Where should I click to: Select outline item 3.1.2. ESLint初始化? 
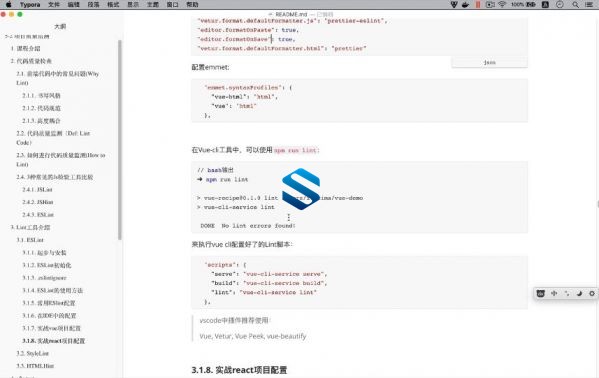47,265
